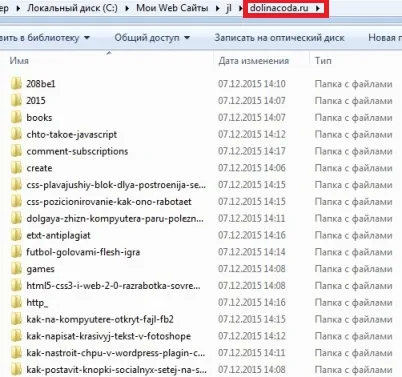Select the 2015 folder name
The height and width of the screenshot is (377, 402).
pos(36,101)
